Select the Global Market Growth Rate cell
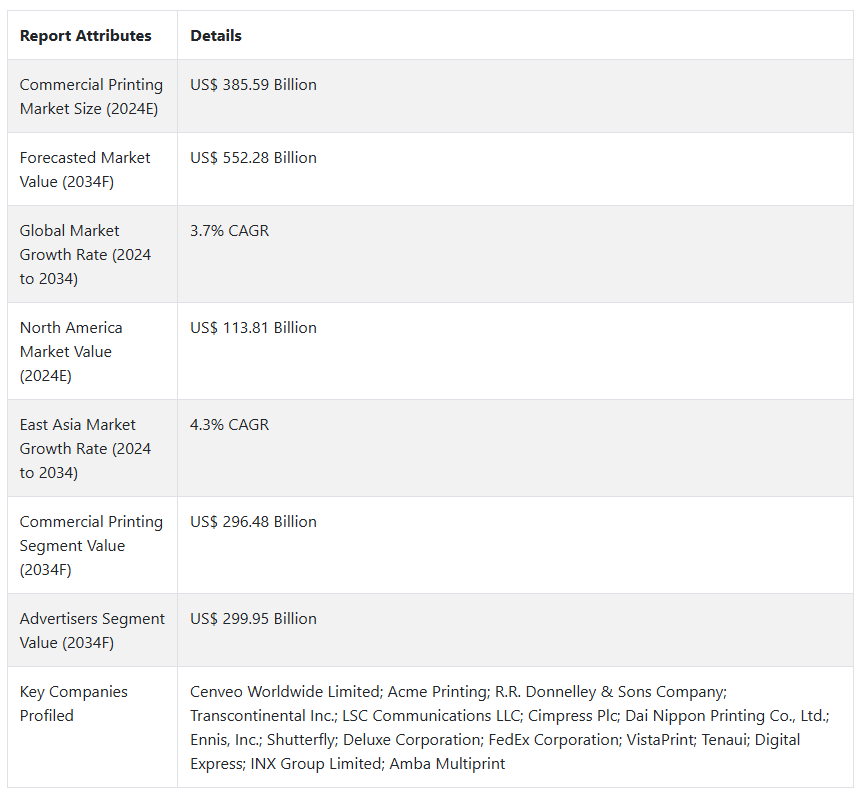Viewport: 867px width, 792px height. point(86,255)
